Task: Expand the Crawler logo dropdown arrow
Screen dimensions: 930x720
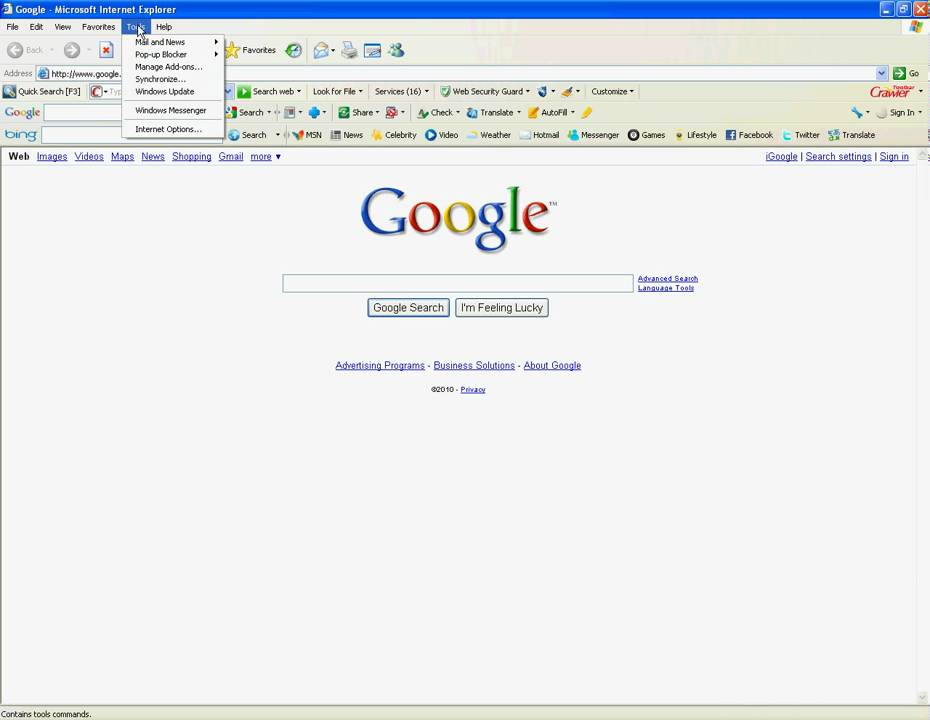Action: coord(921,91)
